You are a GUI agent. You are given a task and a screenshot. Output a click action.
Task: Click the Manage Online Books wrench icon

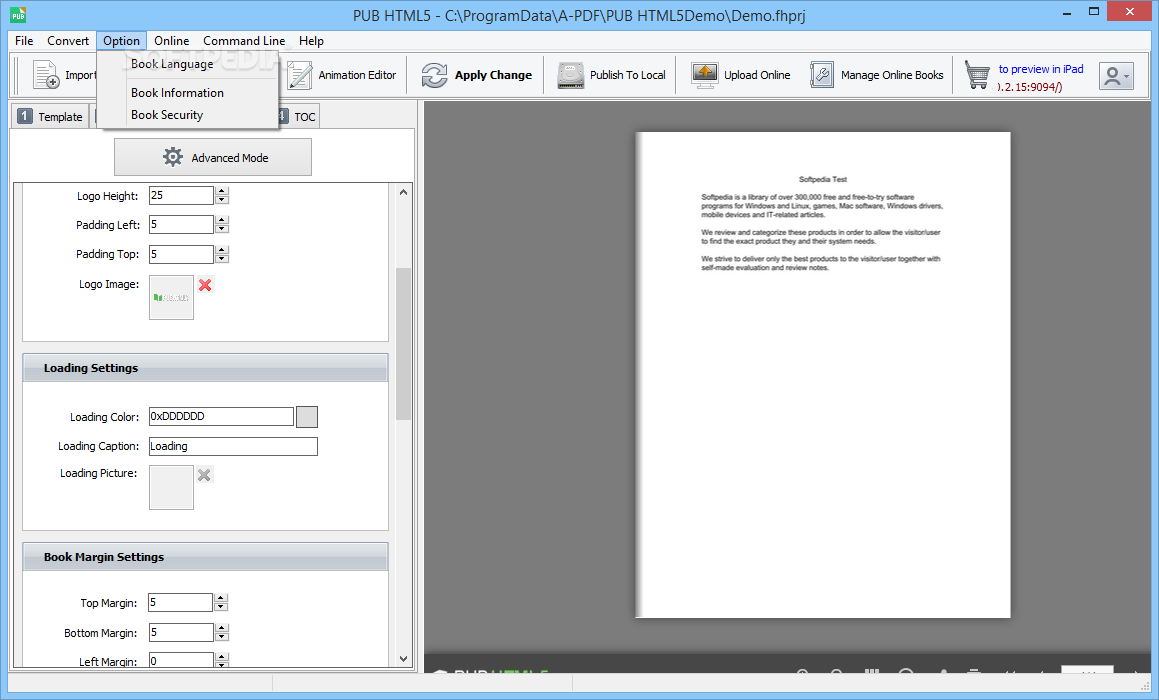tap(822, 75)
